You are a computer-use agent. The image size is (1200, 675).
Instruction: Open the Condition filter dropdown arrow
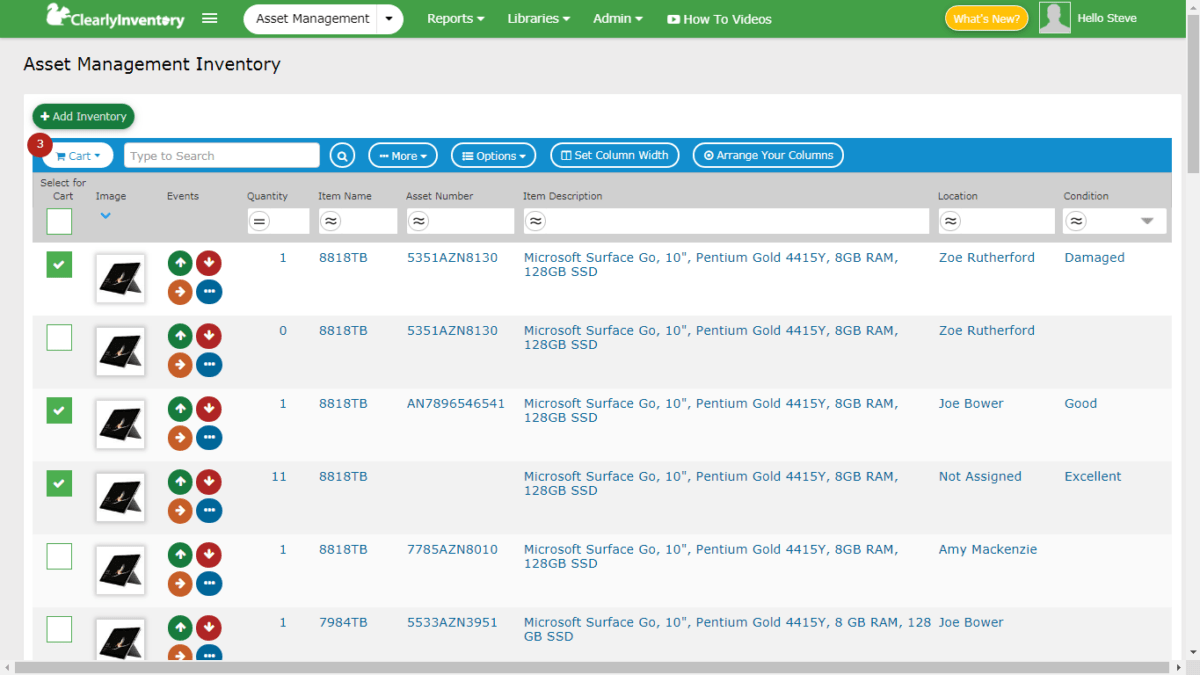(1147, 221)
